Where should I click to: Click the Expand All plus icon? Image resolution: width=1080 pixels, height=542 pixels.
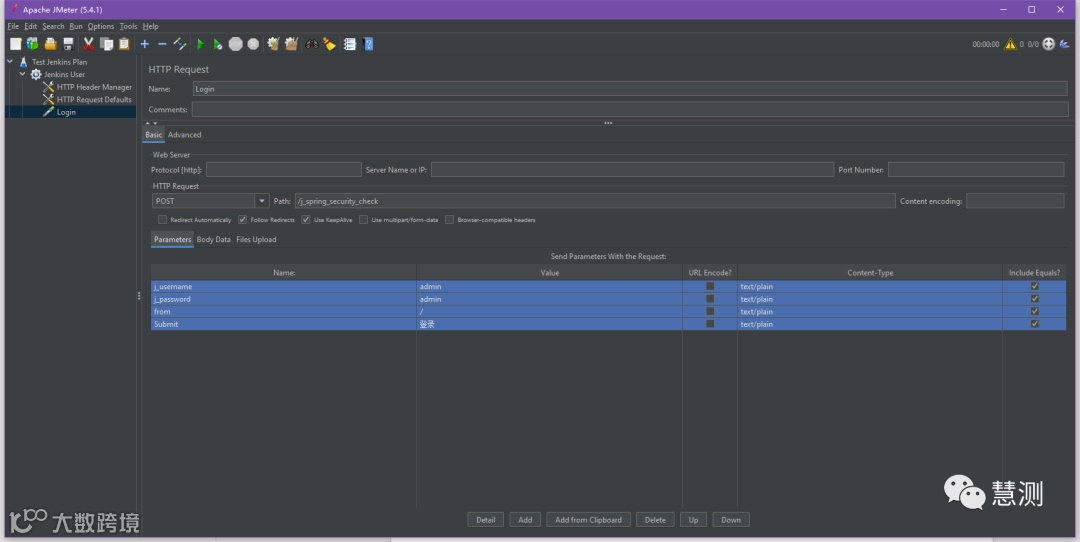[x=145, y=44]
